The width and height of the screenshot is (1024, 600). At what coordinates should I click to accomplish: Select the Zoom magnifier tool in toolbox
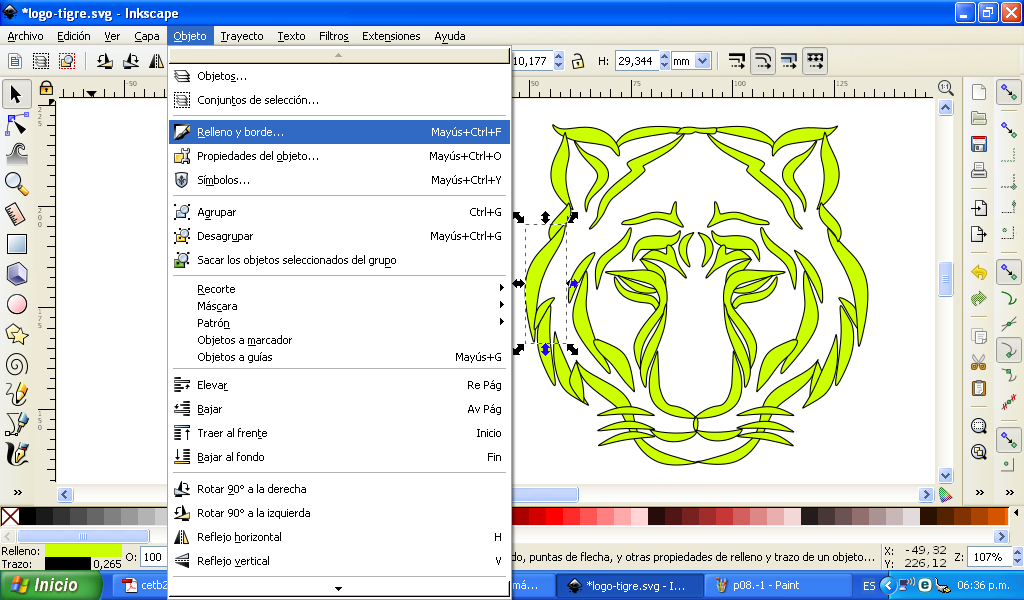coord(16,184)
